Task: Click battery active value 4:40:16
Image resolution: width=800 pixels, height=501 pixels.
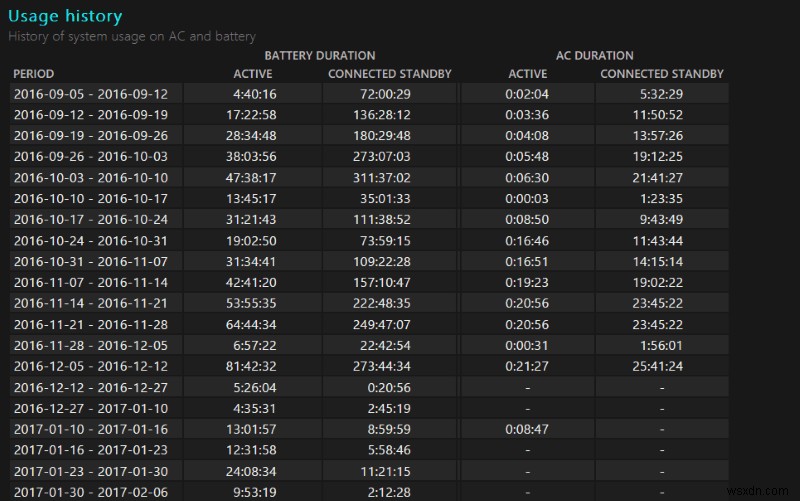Action: click(x=254, y=94)
